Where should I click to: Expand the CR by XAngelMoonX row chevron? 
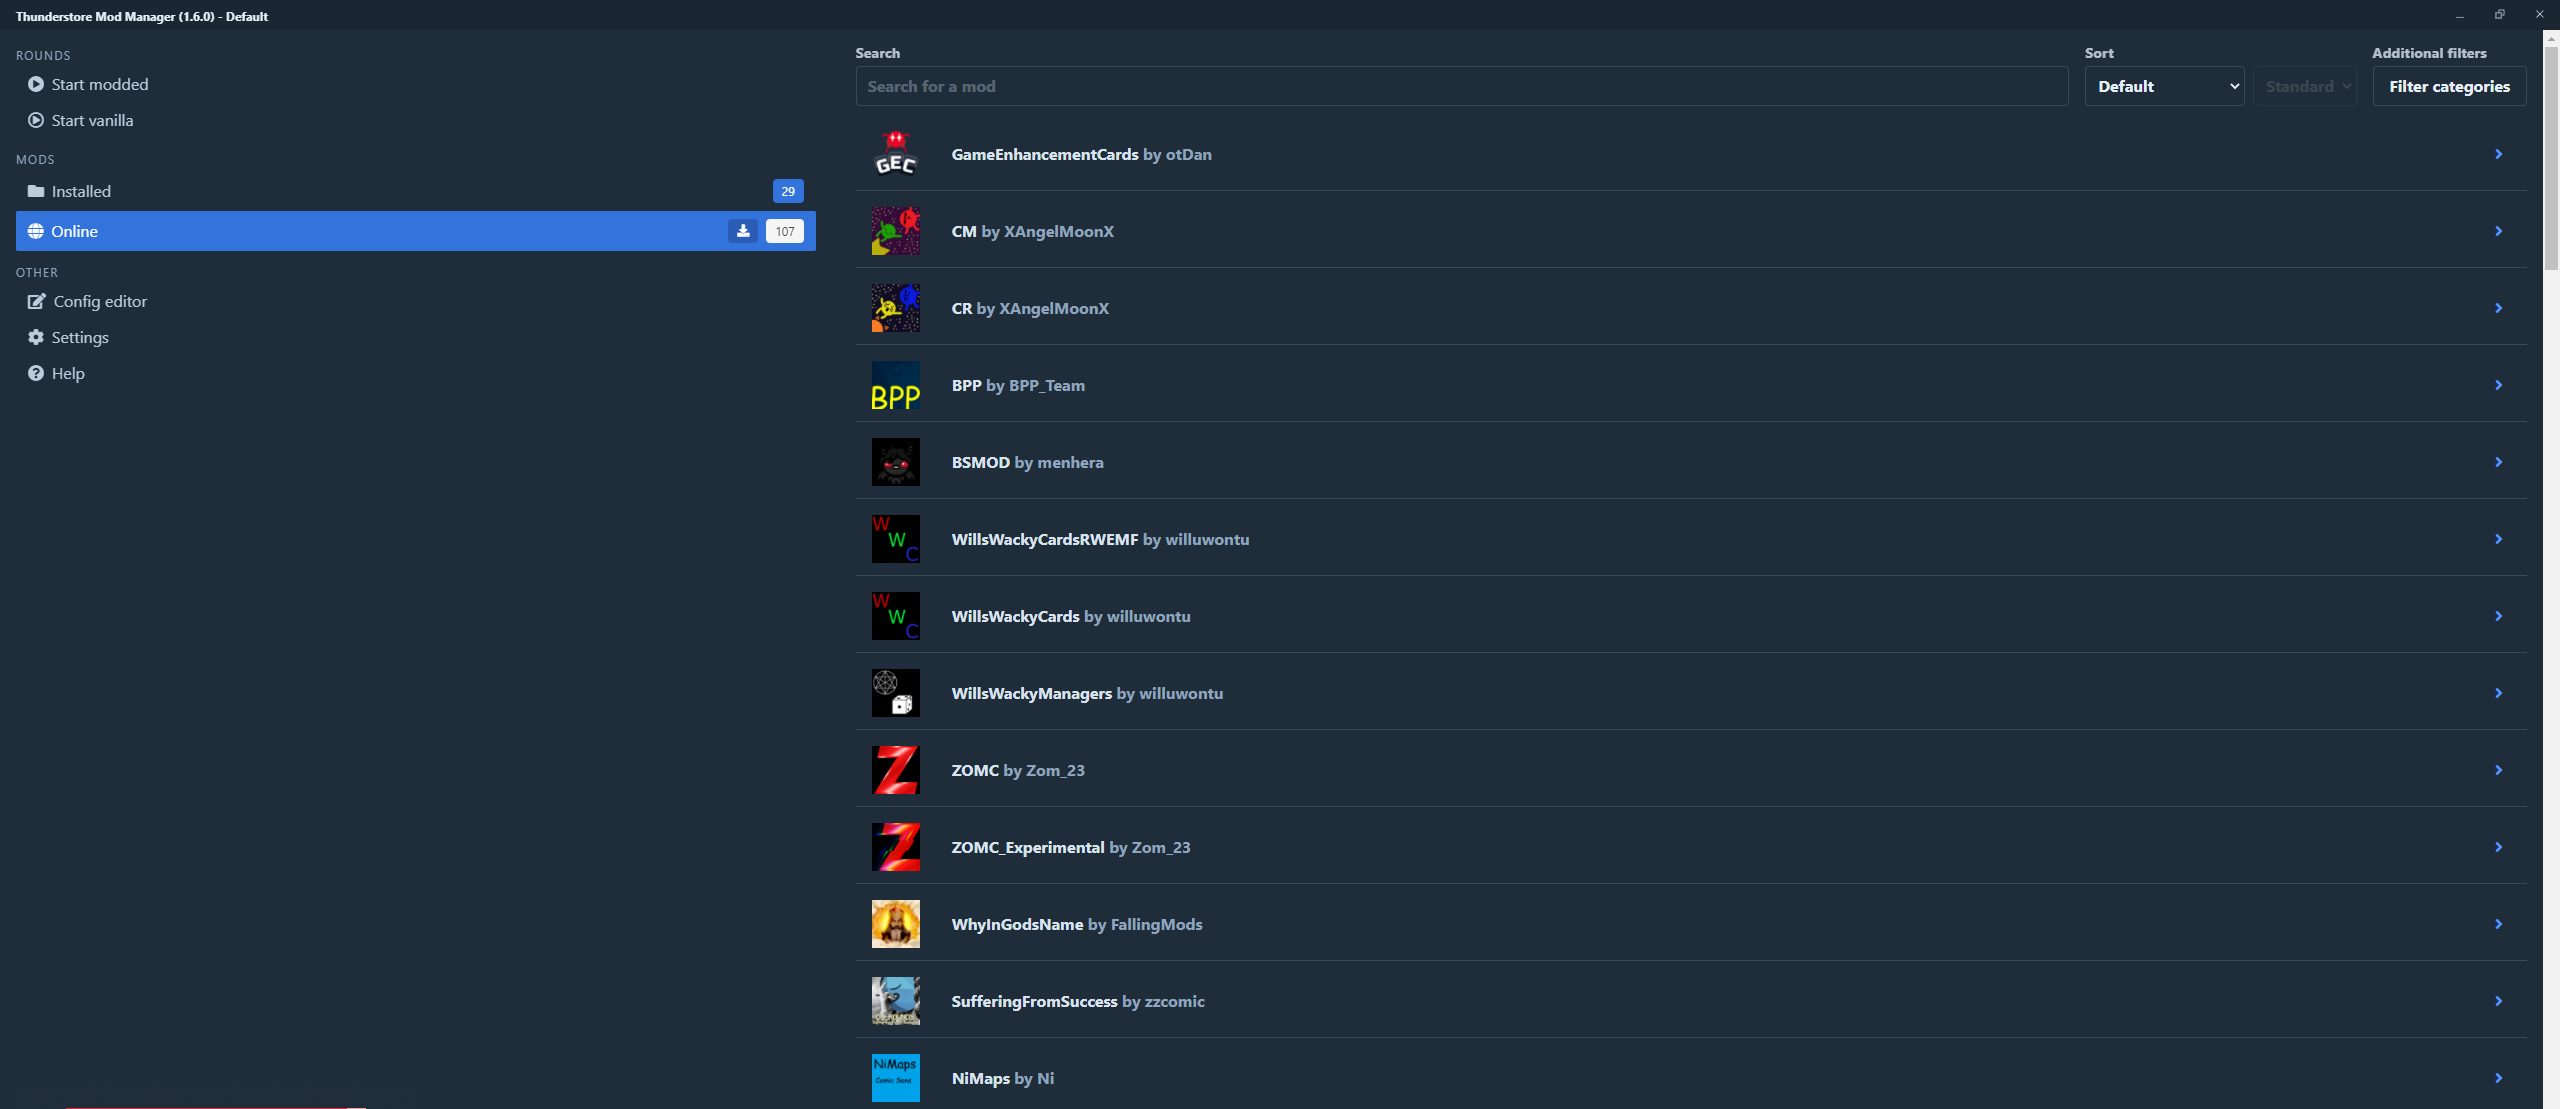[2498, 308]
